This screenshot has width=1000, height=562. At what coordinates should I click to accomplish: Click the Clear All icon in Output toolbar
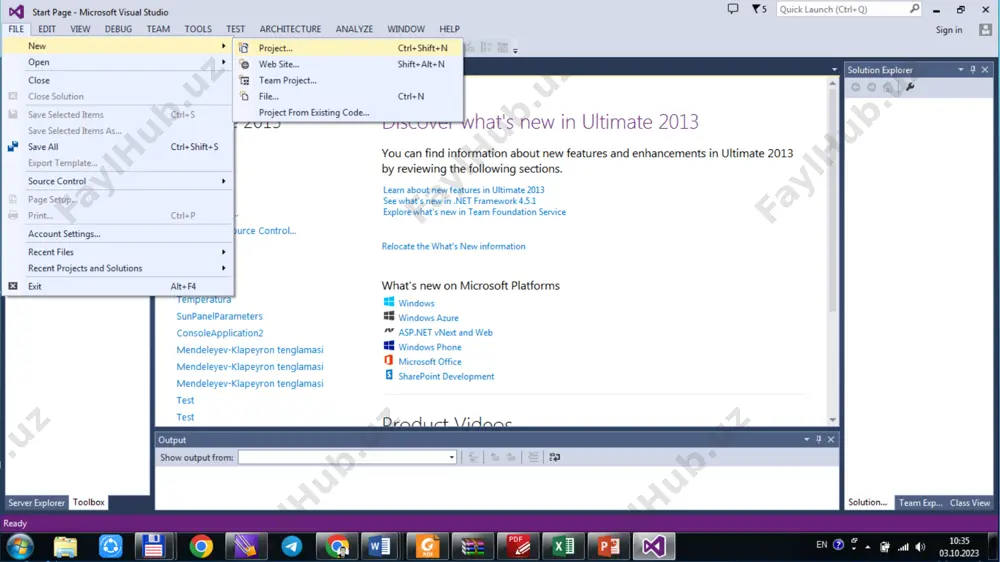coord(533,457)
